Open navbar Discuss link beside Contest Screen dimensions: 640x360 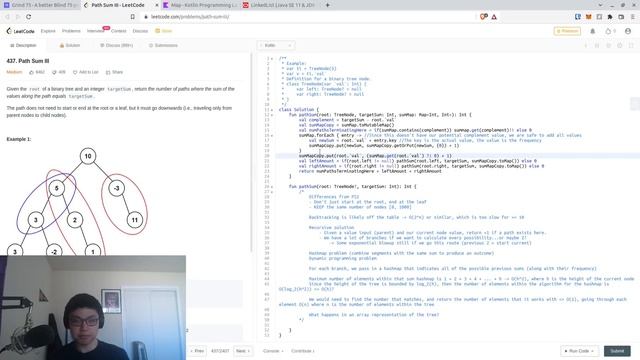(140, 31)
